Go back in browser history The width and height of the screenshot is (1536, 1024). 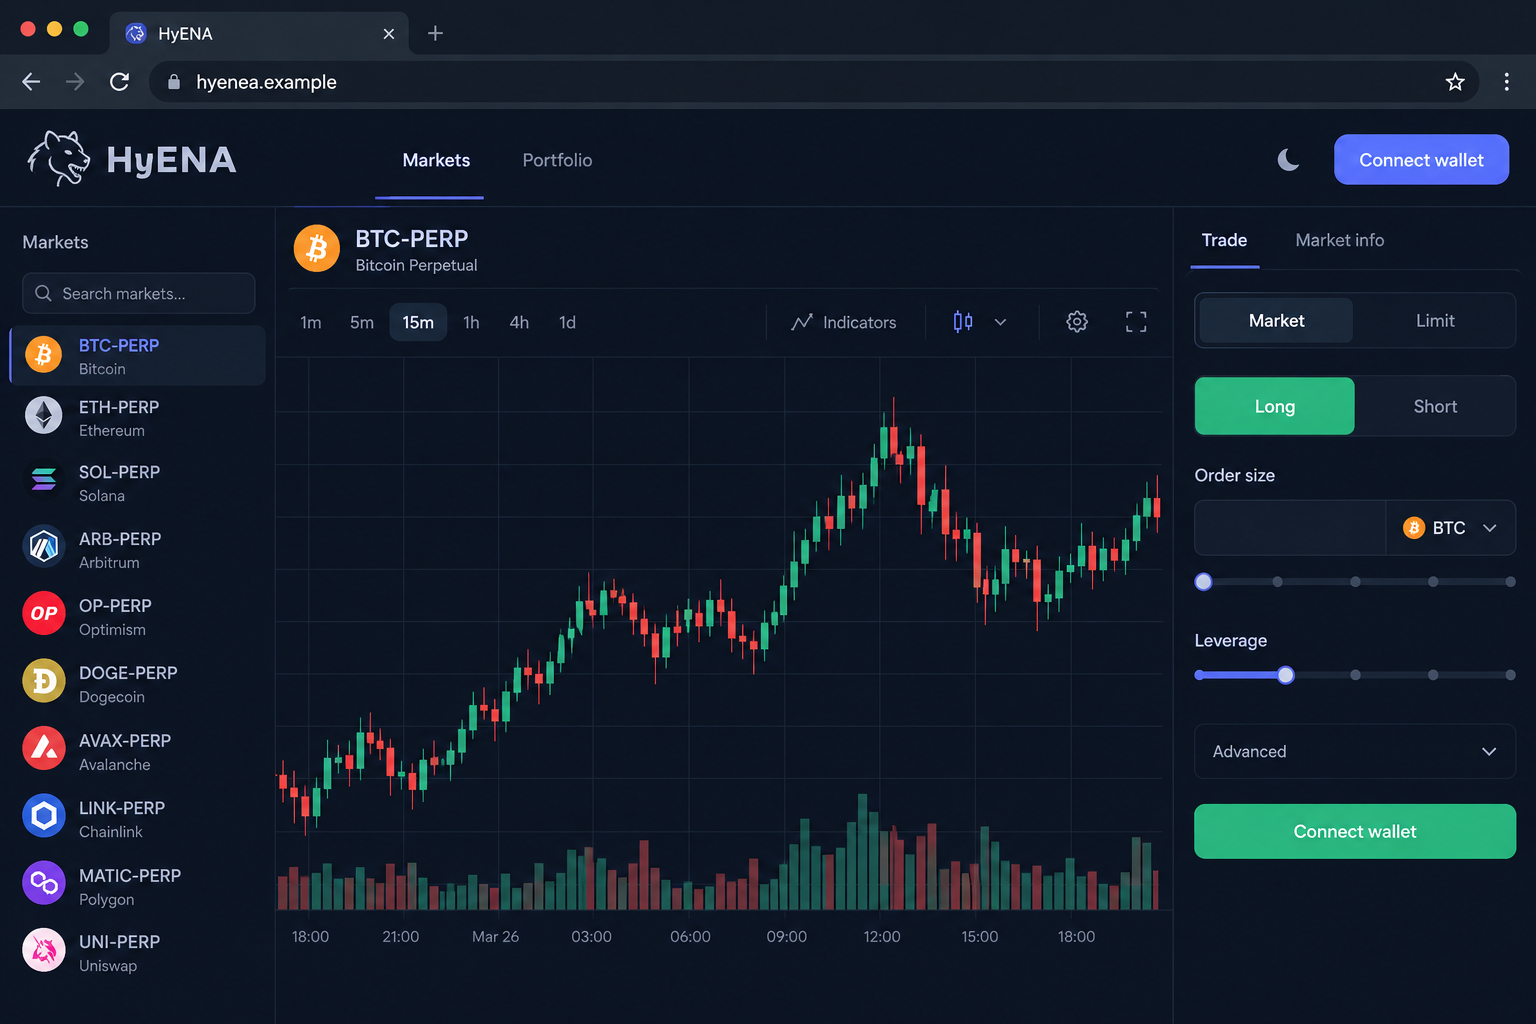pos(31,82)
